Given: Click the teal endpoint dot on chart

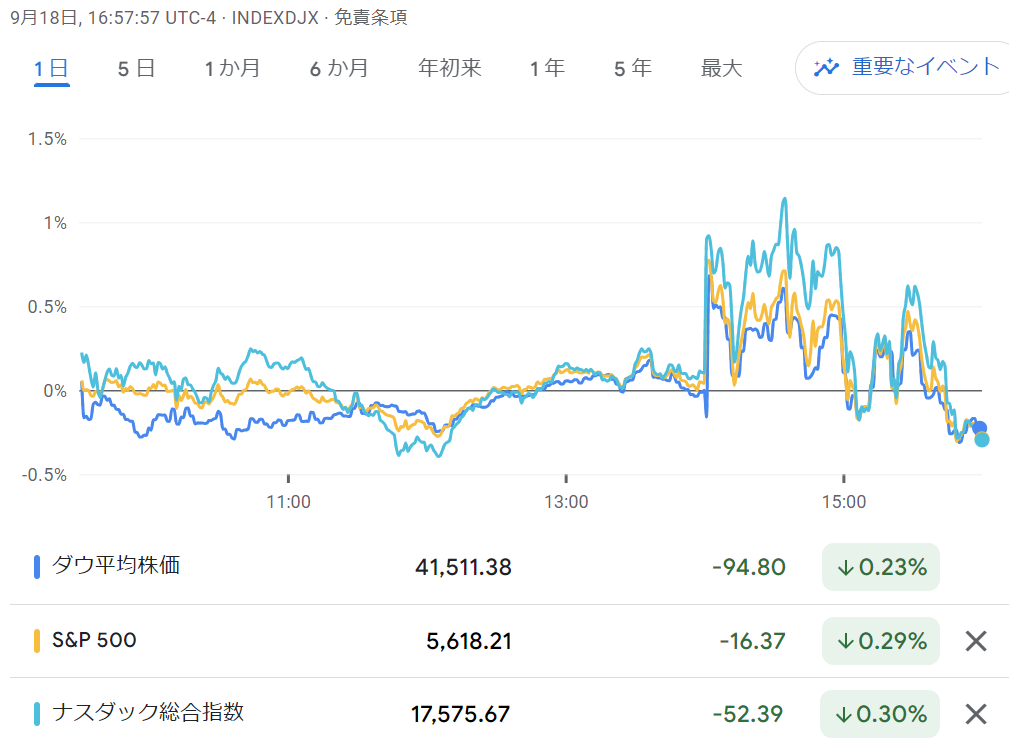Looking at the screenshot, I should pyautogui.click(x=982, y=440).
